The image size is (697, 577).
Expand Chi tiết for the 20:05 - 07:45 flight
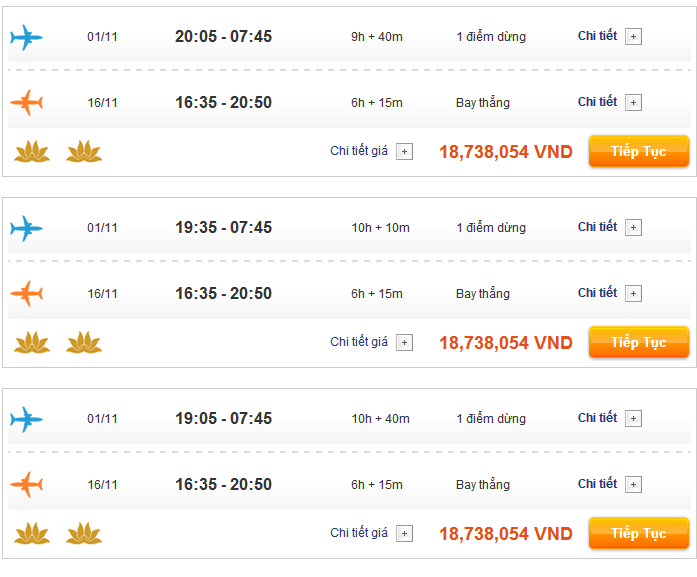coord(633,37)
